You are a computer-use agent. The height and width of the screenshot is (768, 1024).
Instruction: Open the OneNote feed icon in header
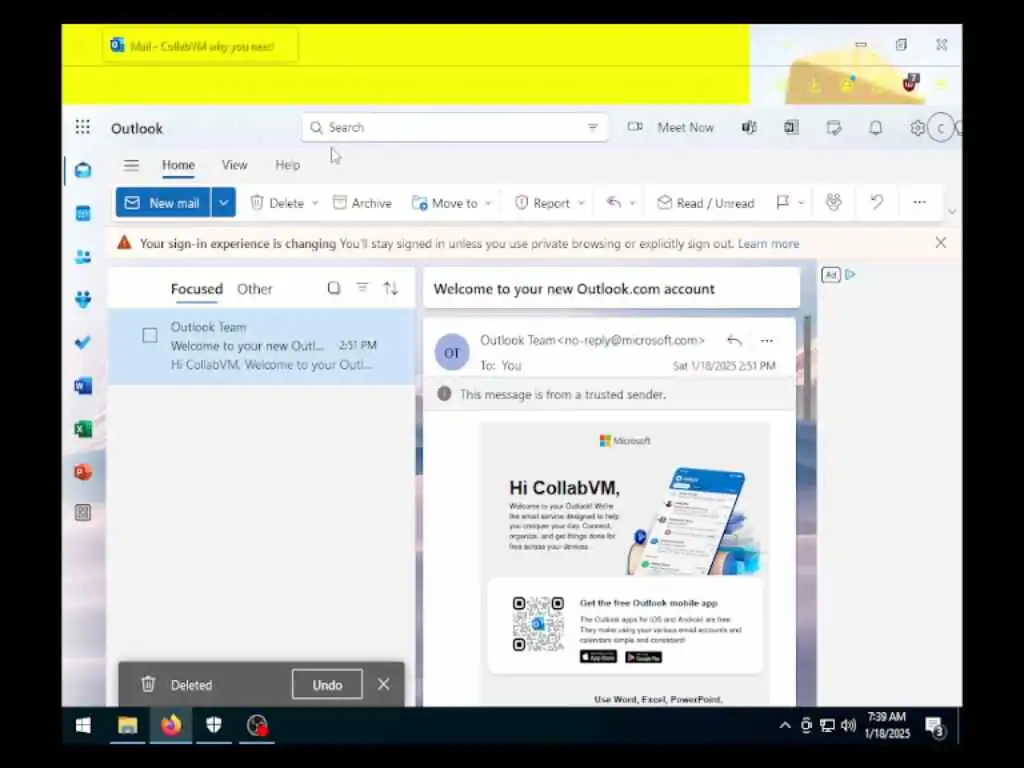pyautogui.click(x=791, y=127)
